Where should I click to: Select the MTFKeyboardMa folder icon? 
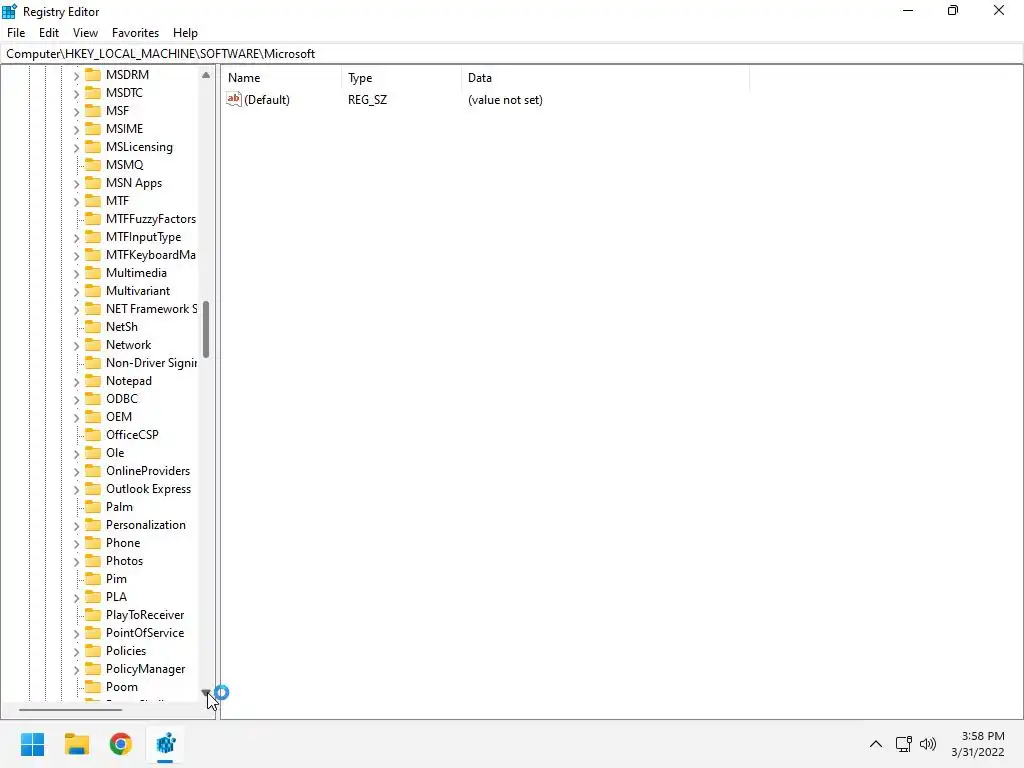(93, 255)
